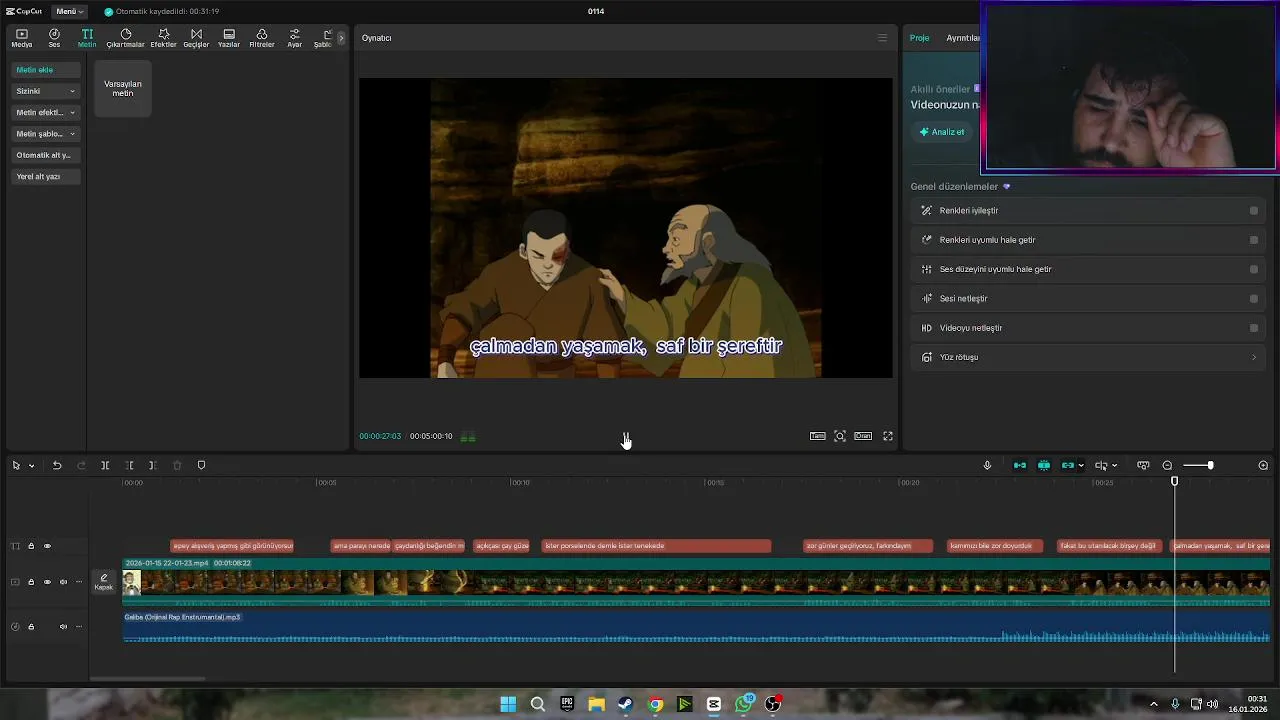Viewport: 1280px width, 720px height.
Task: Enter fullscreen preview mode
Action: click(888, 436)
